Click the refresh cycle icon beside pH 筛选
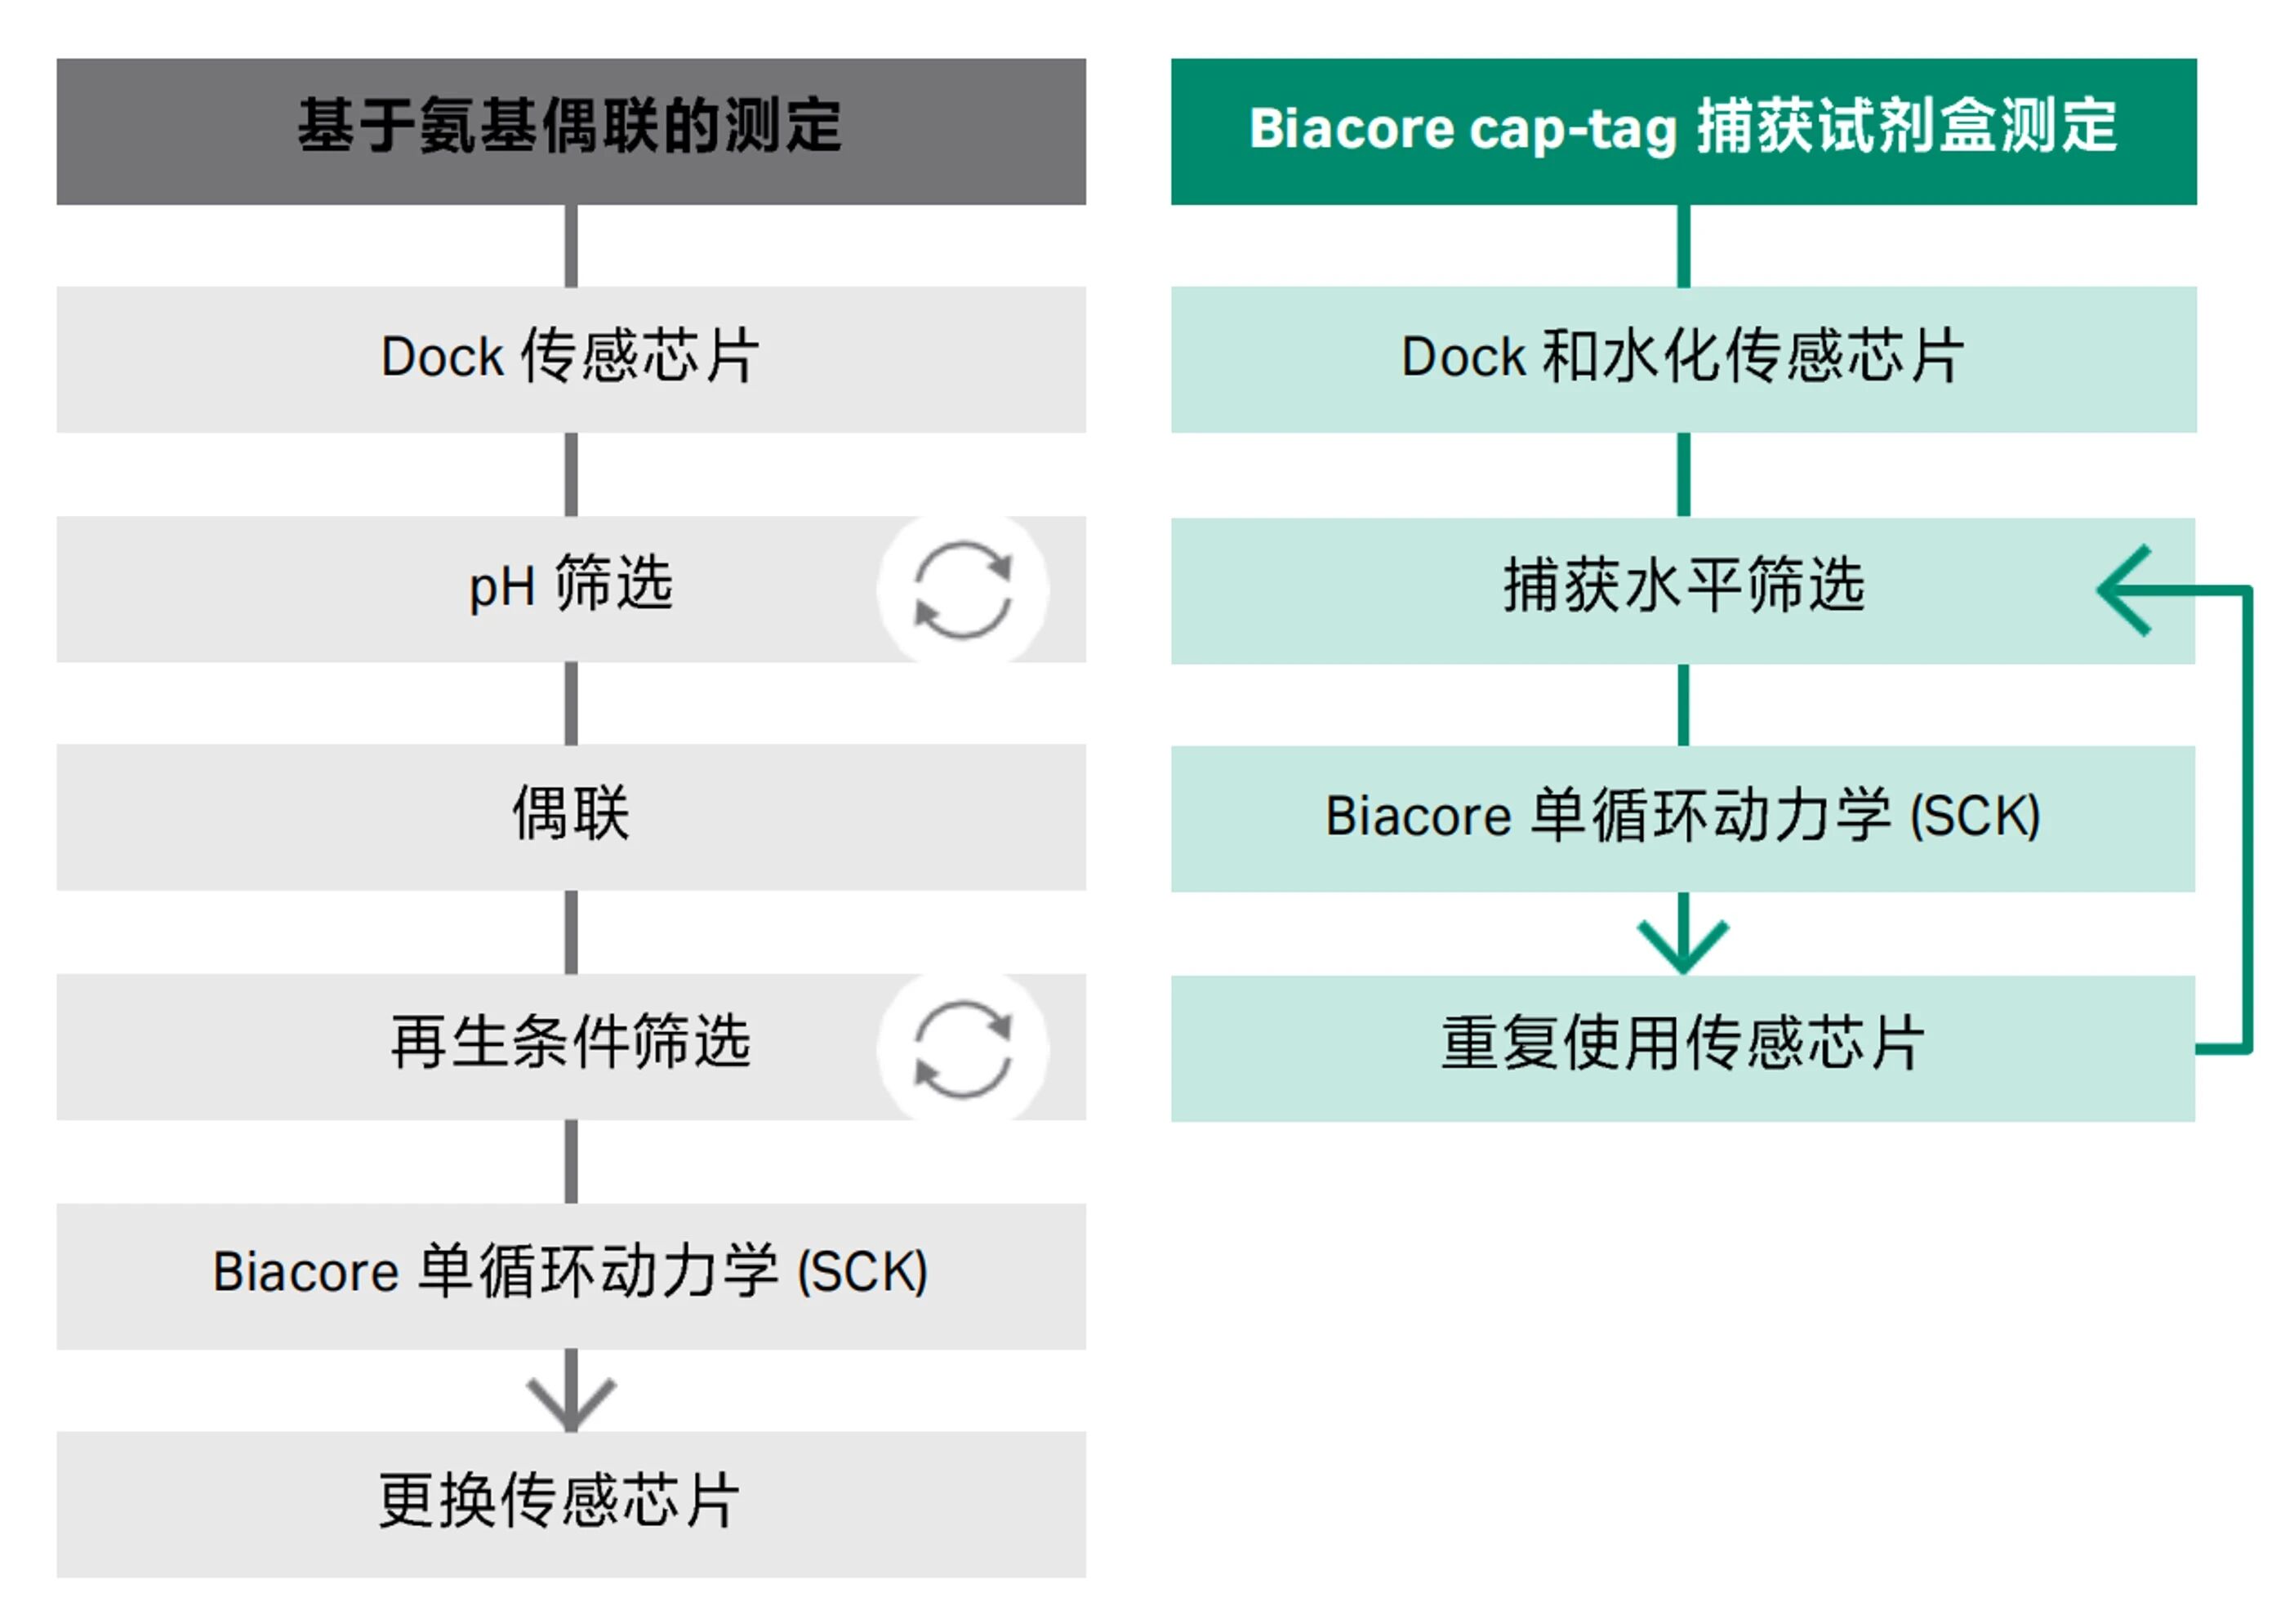Viewport: 2294px width, 1624px height. (x=962, y=590)
